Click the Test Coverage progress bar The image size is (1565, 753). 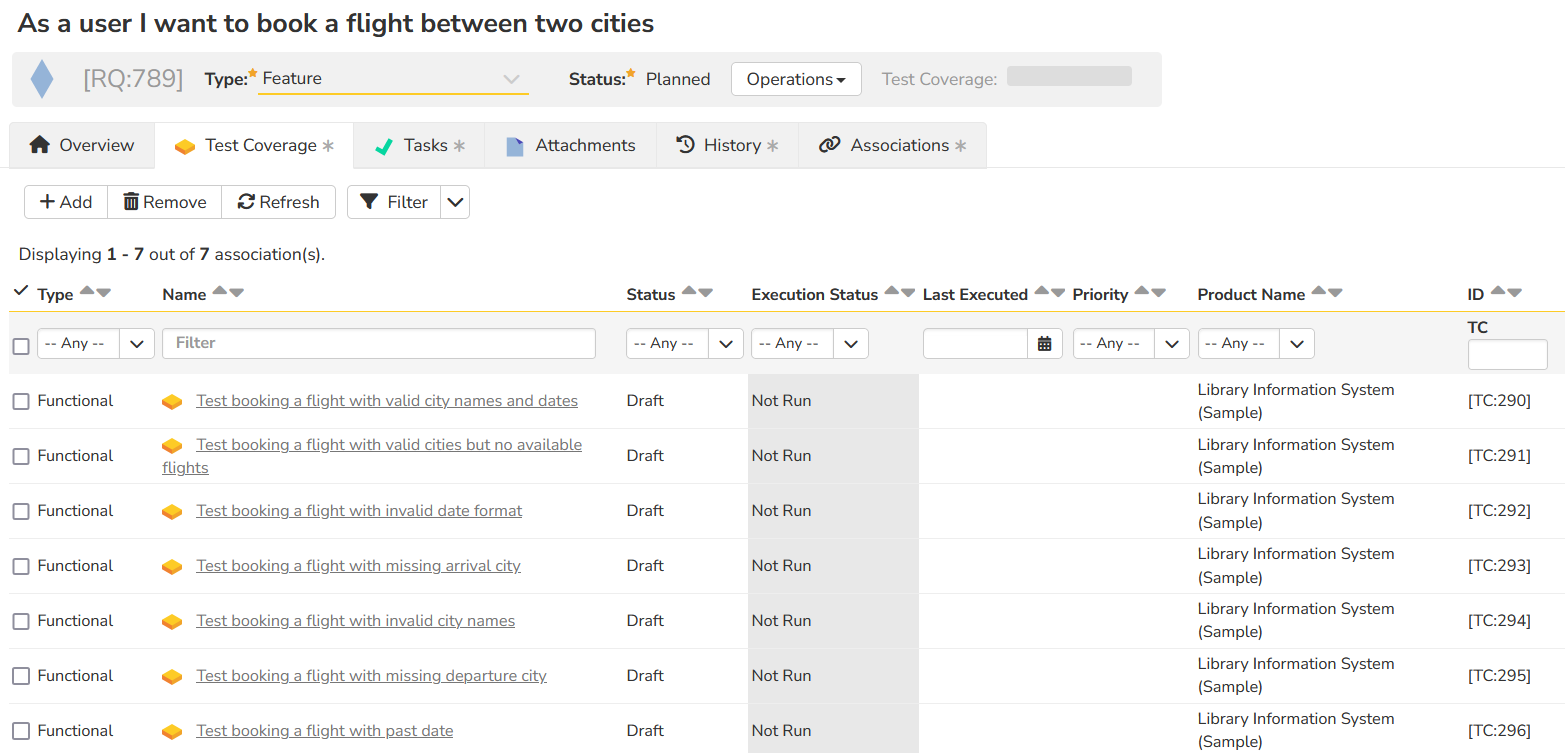(x=1069, y=77)
